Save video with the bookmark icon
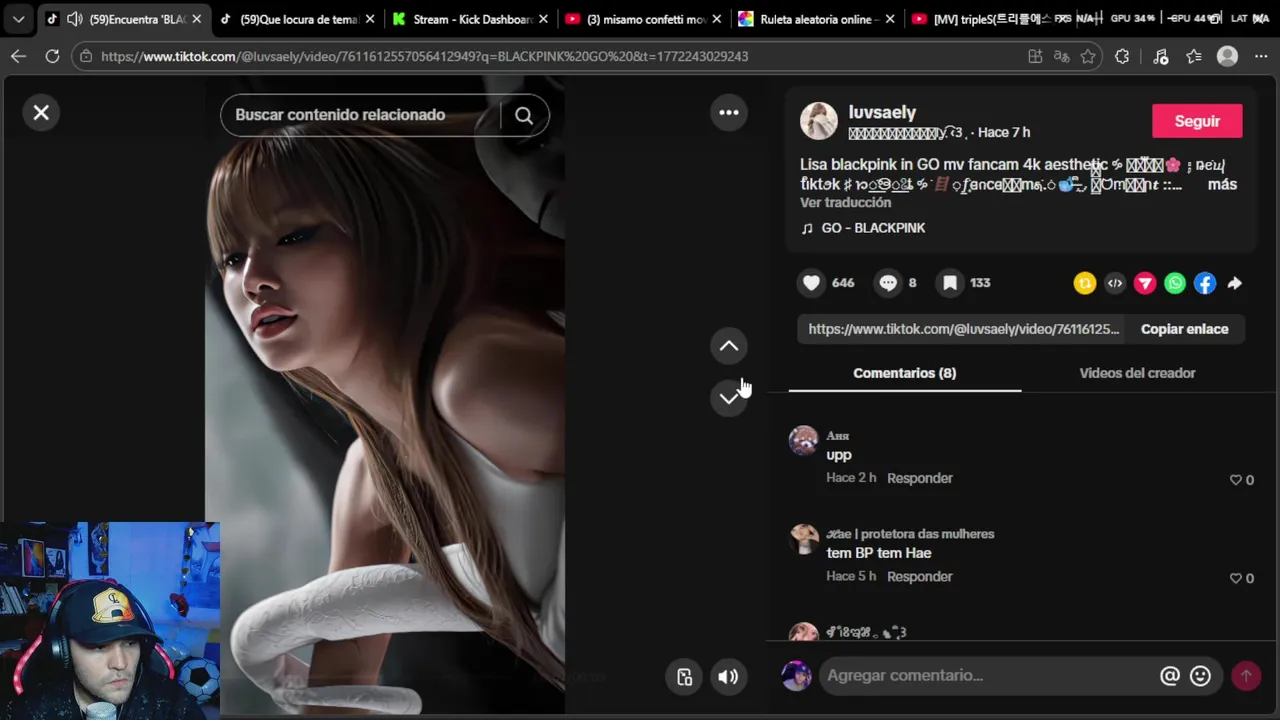The height and width of the screenshot is (720, 1280). (950, 283)
